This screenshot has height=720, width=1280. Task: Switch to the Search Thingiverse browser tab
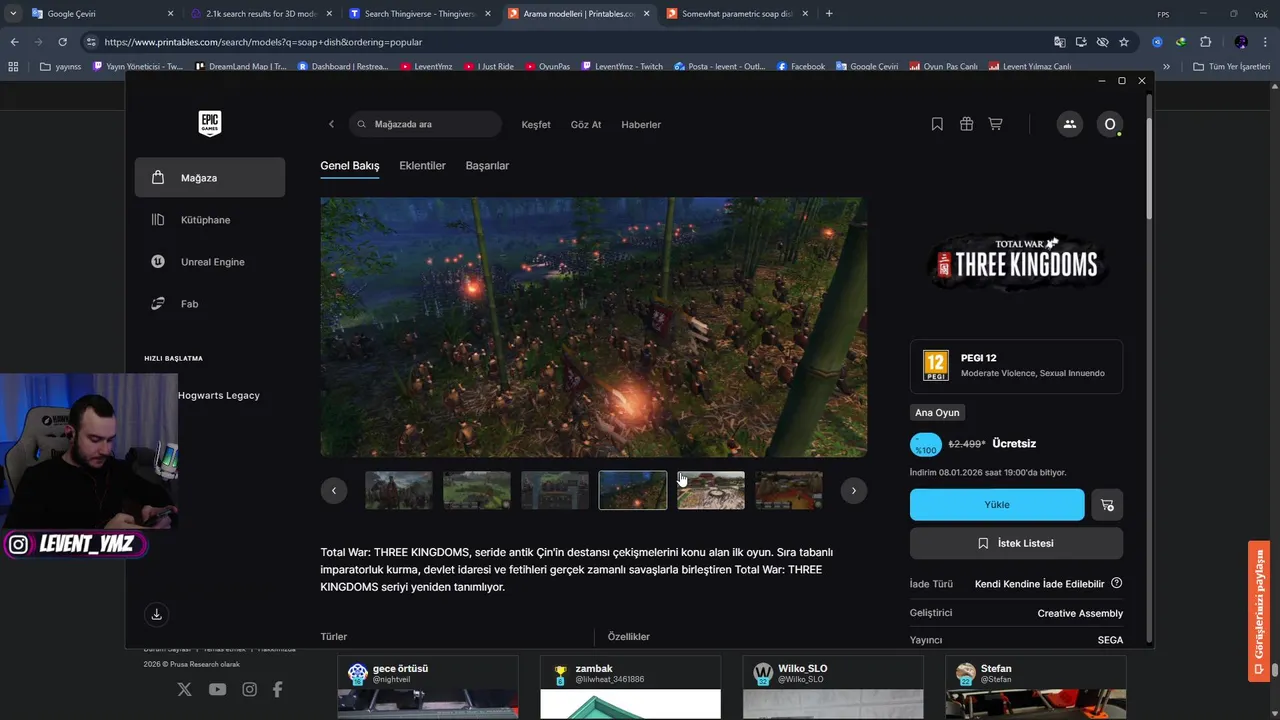coord(420,14)
